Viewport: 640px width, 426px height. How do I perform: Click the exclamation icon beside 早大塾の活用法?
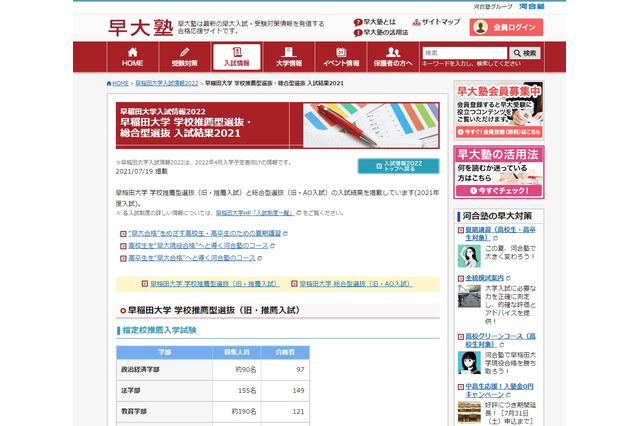[358, 33]
